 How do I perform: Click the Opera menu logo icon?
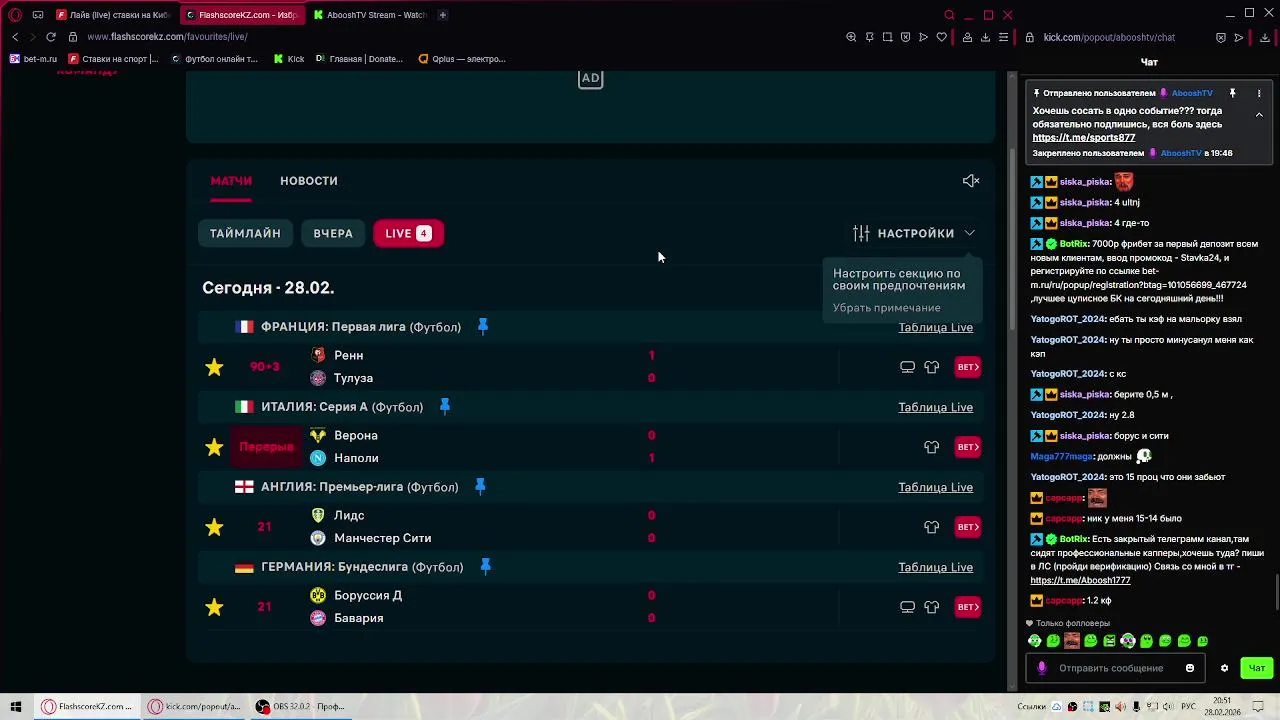coord(16,15)
